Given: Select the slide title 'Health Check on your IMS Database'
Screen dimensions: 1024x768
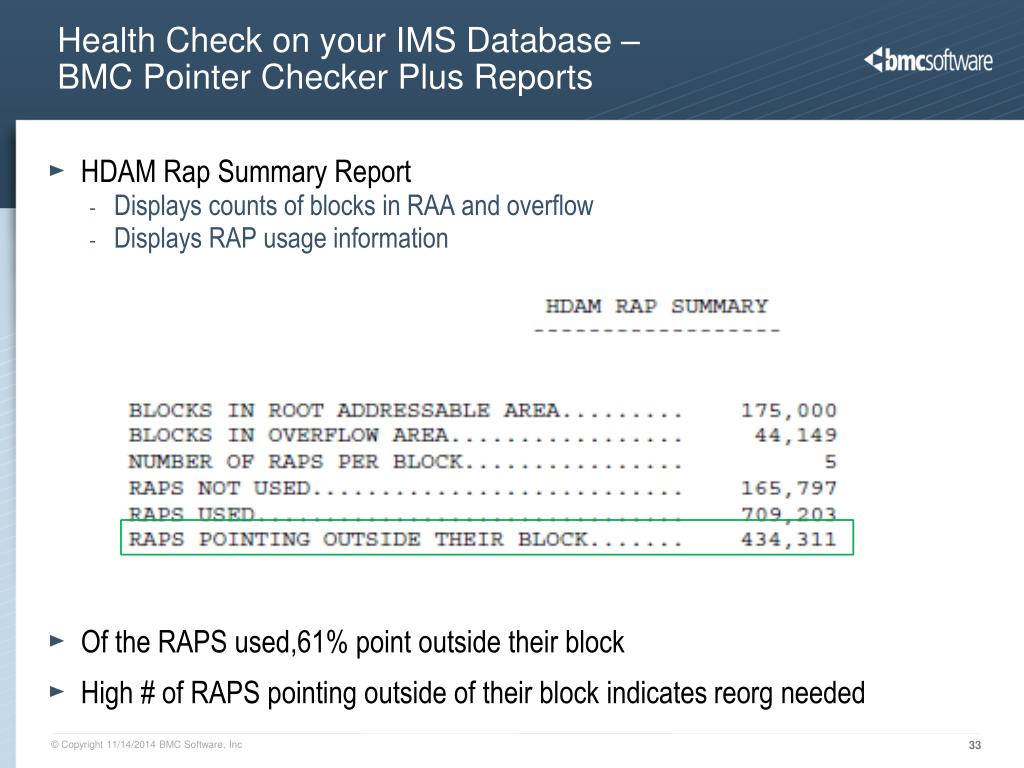Looking at the screenshot, I should click(334, 40).
